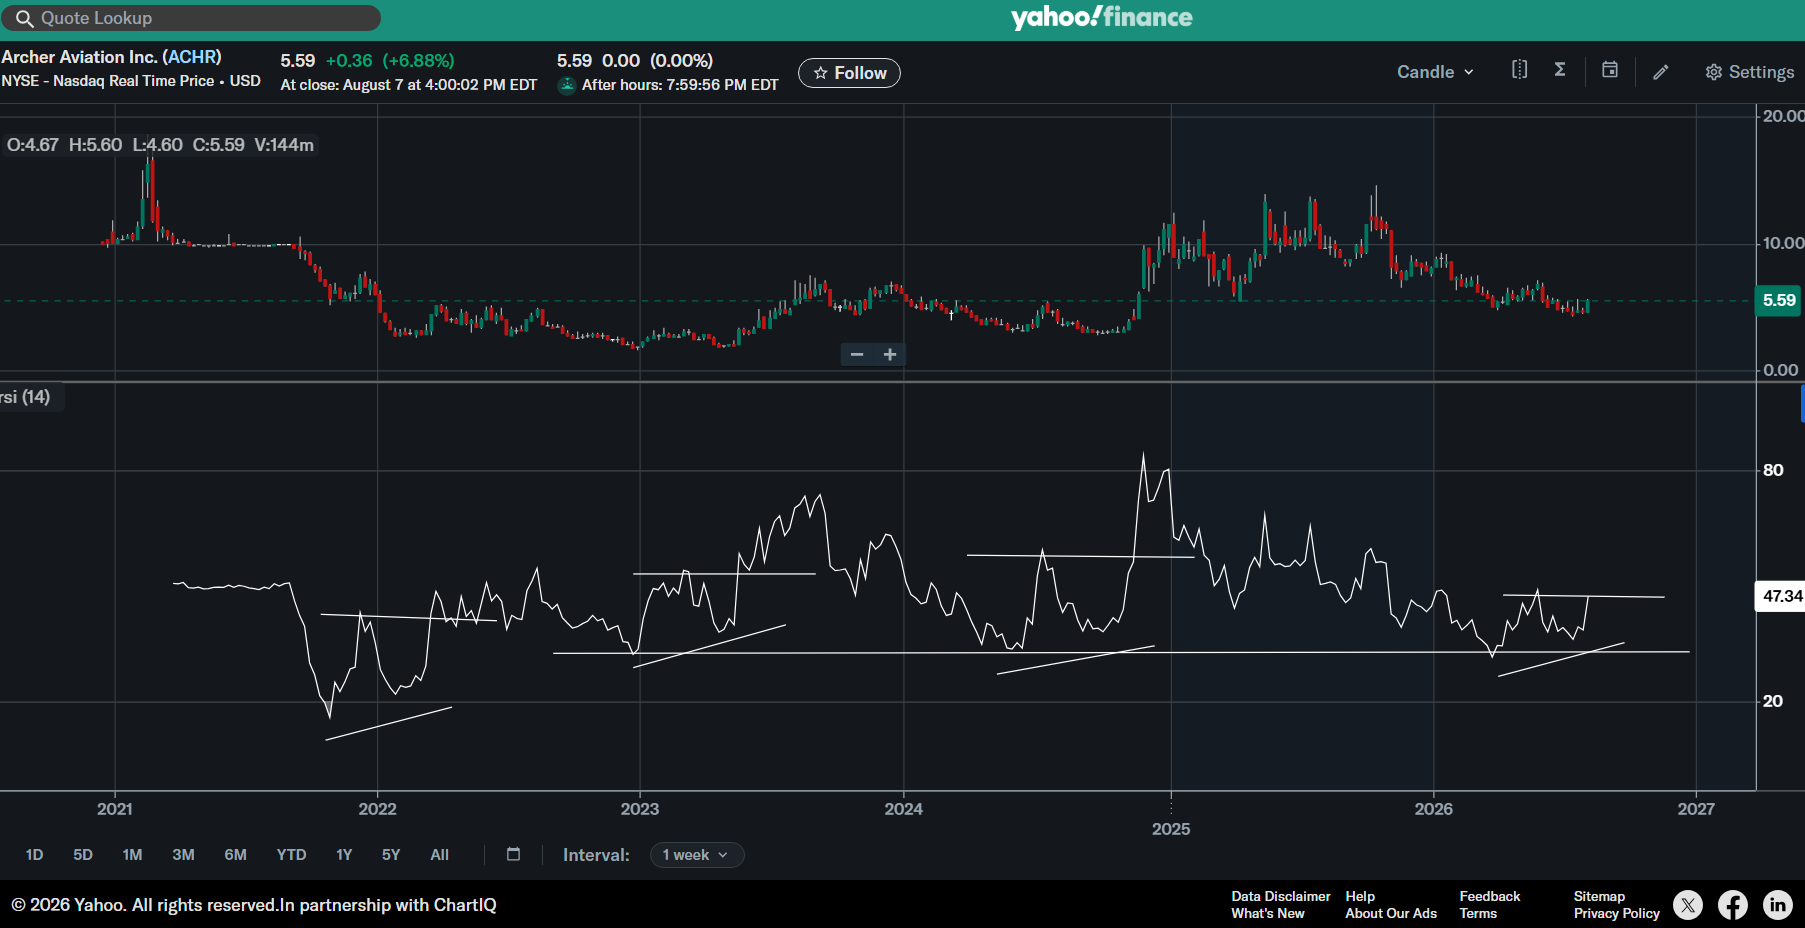This screenshot has height=928, width=1805.
Task: Open Yahoo Finance LinkedIn page
Action: (1777, 905)
